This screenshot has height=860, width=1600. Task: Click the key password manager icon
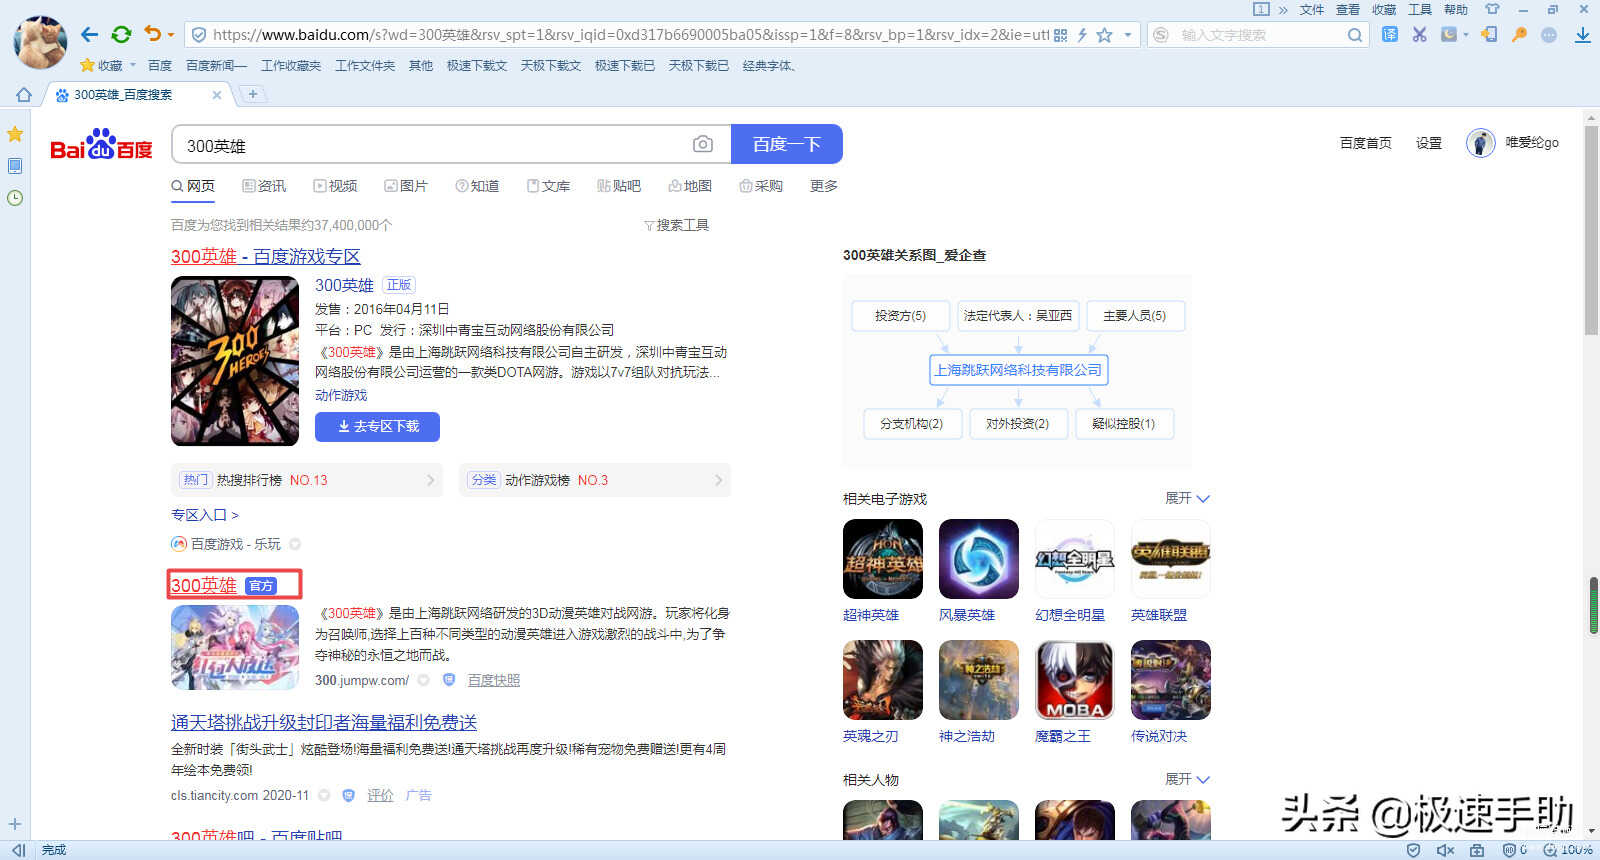pos(1519,34)
